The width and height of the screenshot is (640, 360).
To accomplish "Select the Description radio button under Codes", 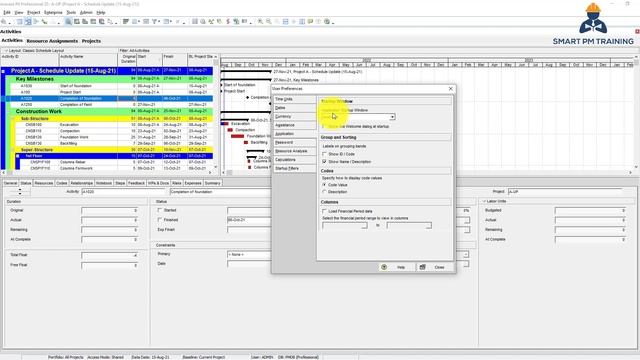I will [x=324, y=192].
